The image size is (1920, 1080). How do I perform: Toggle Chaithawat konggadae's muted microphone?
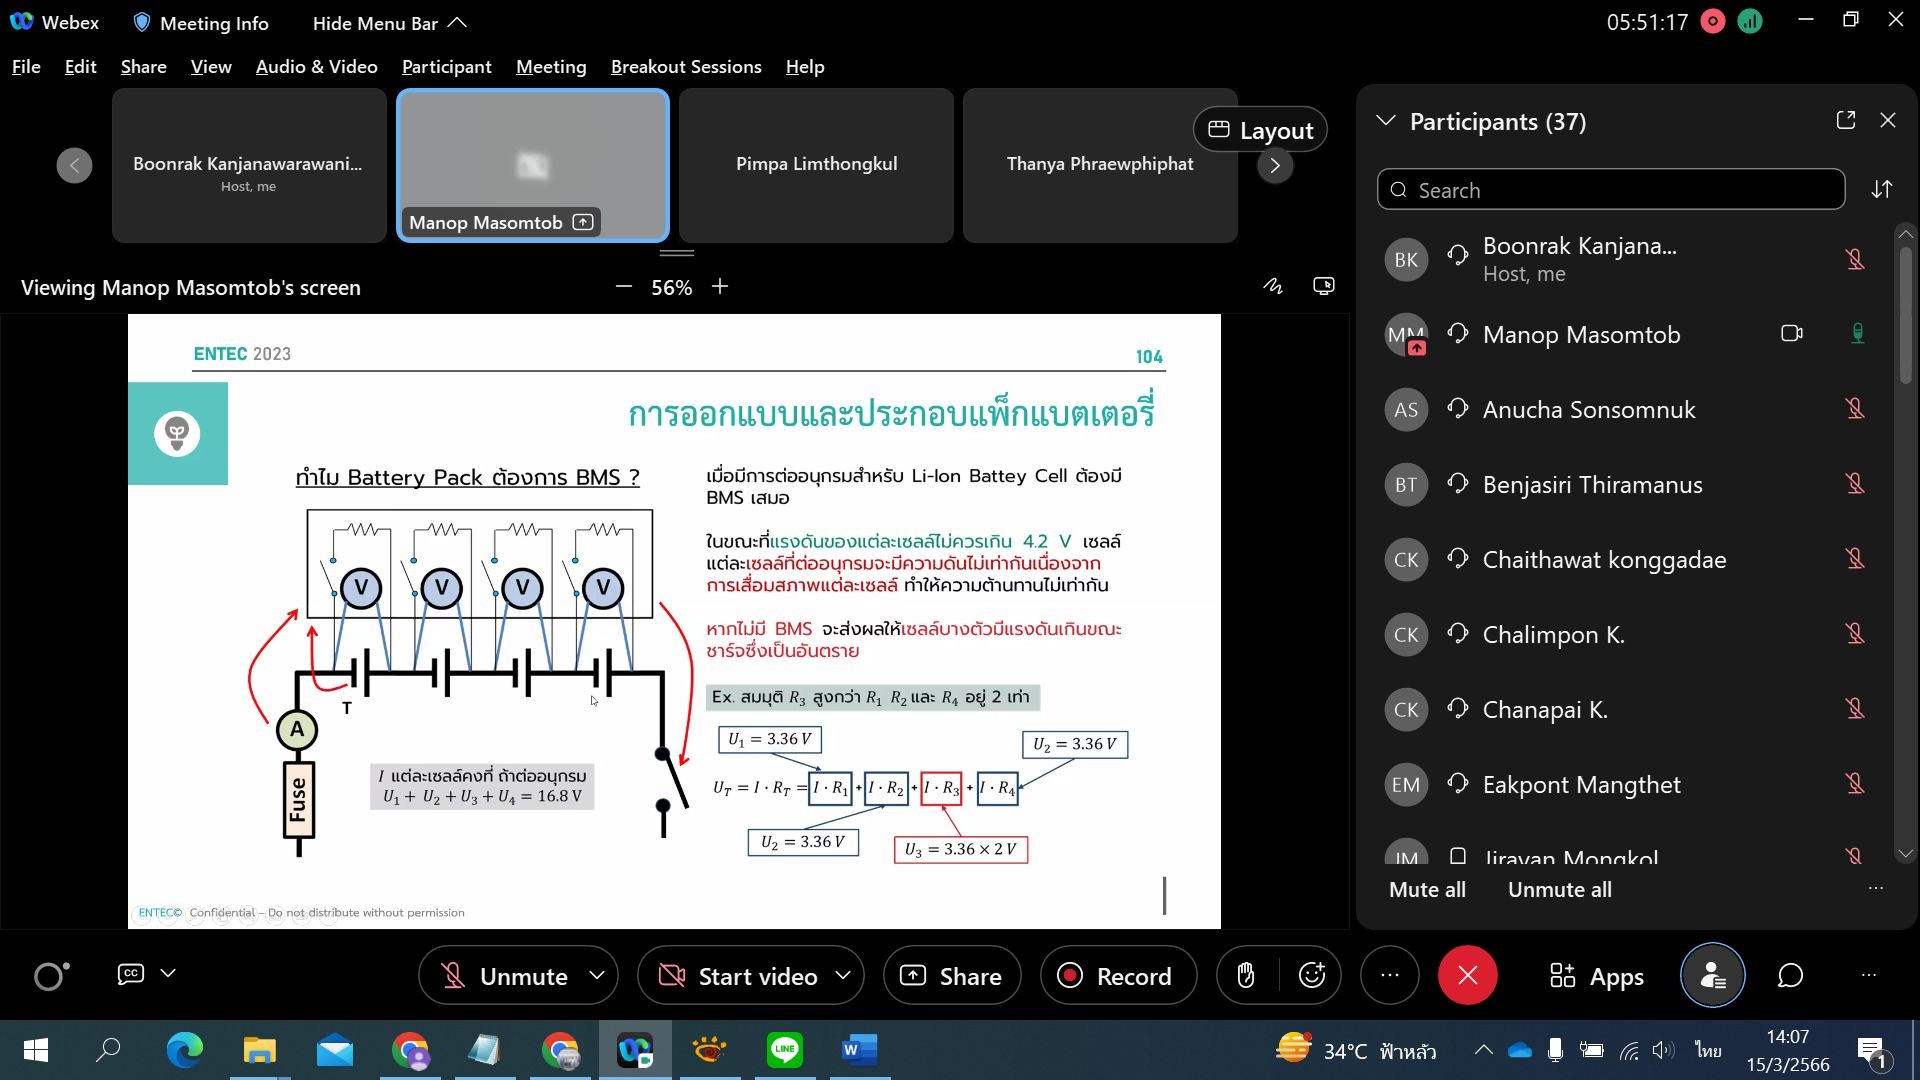(x=1855, y=559)
